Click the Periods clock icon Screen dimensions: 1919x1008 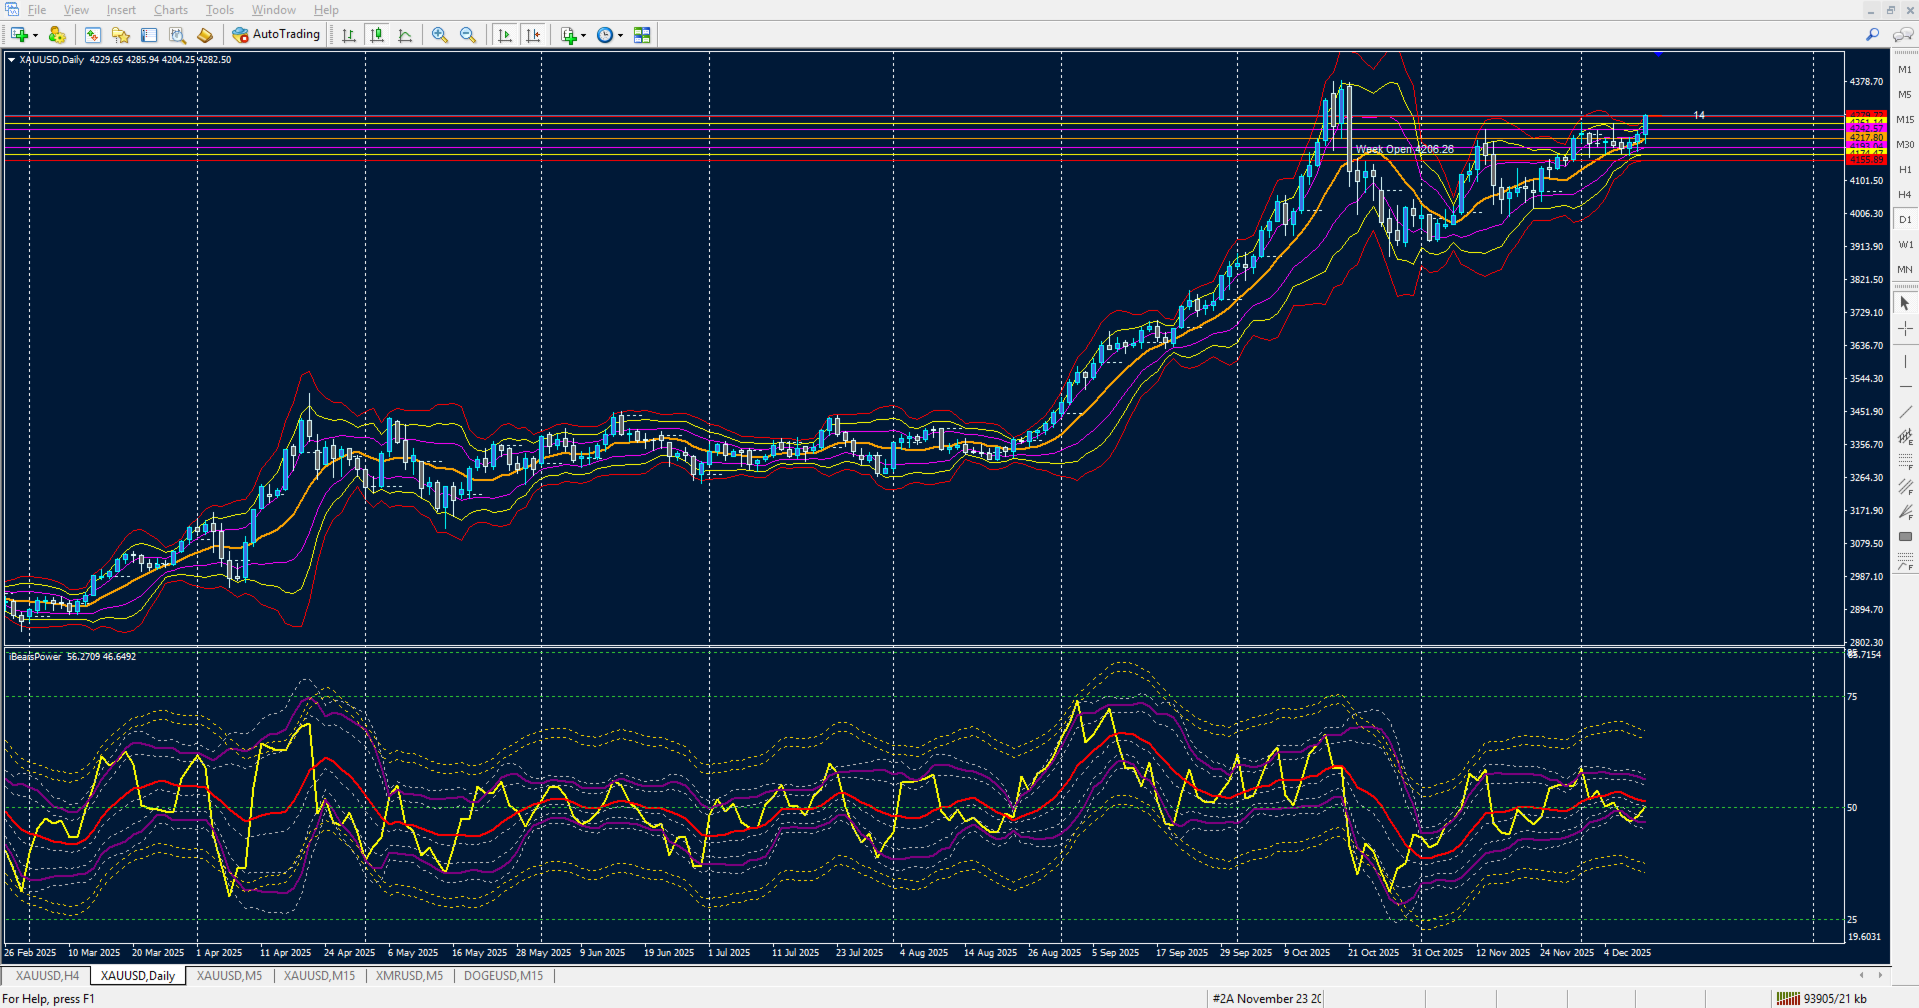tap(604, 35)
